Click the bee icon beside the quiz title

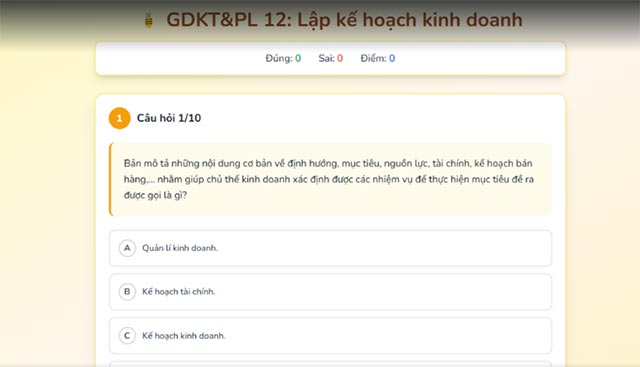(149, 20)
